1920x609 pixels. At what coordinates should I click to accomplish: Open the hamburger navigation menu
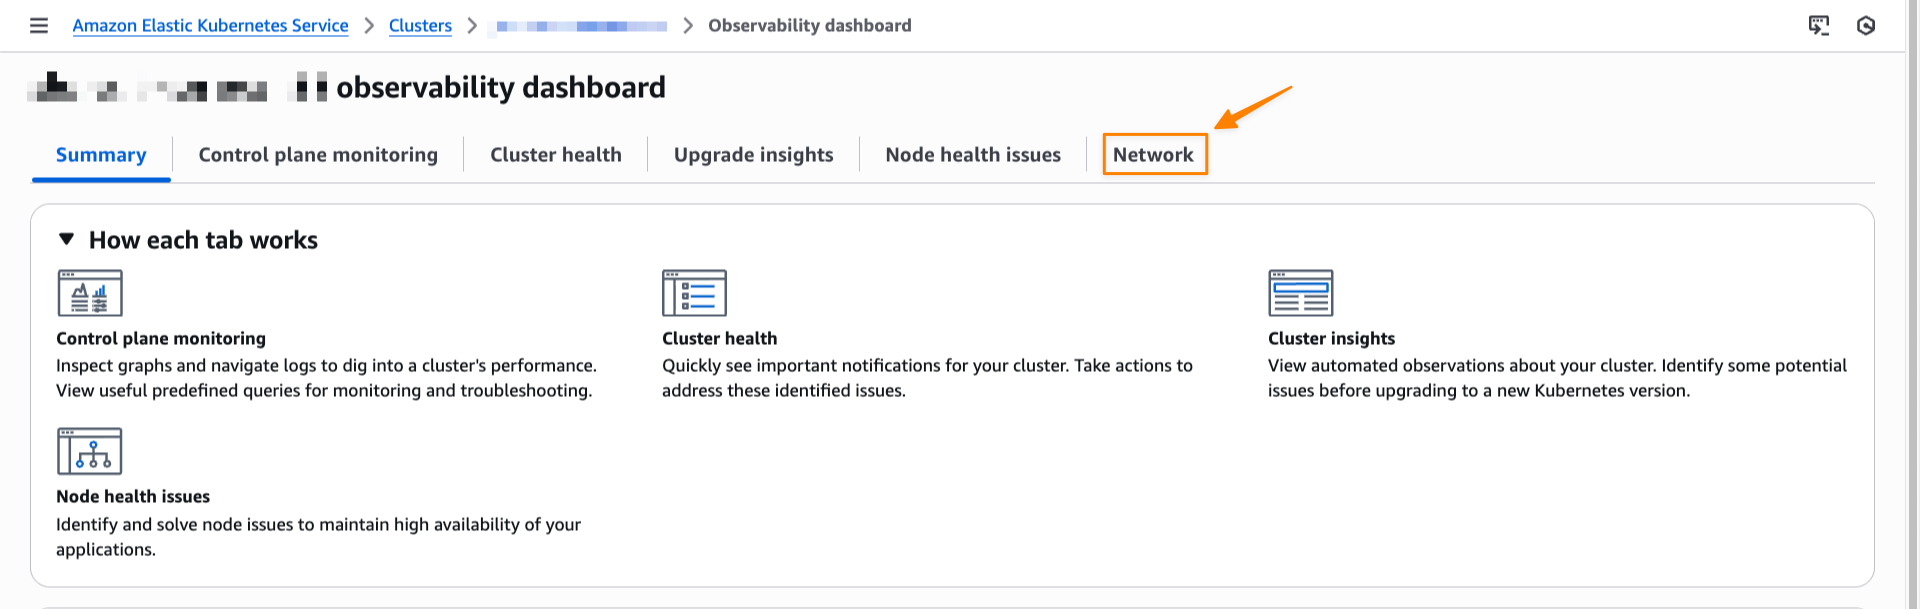[39, 26]
